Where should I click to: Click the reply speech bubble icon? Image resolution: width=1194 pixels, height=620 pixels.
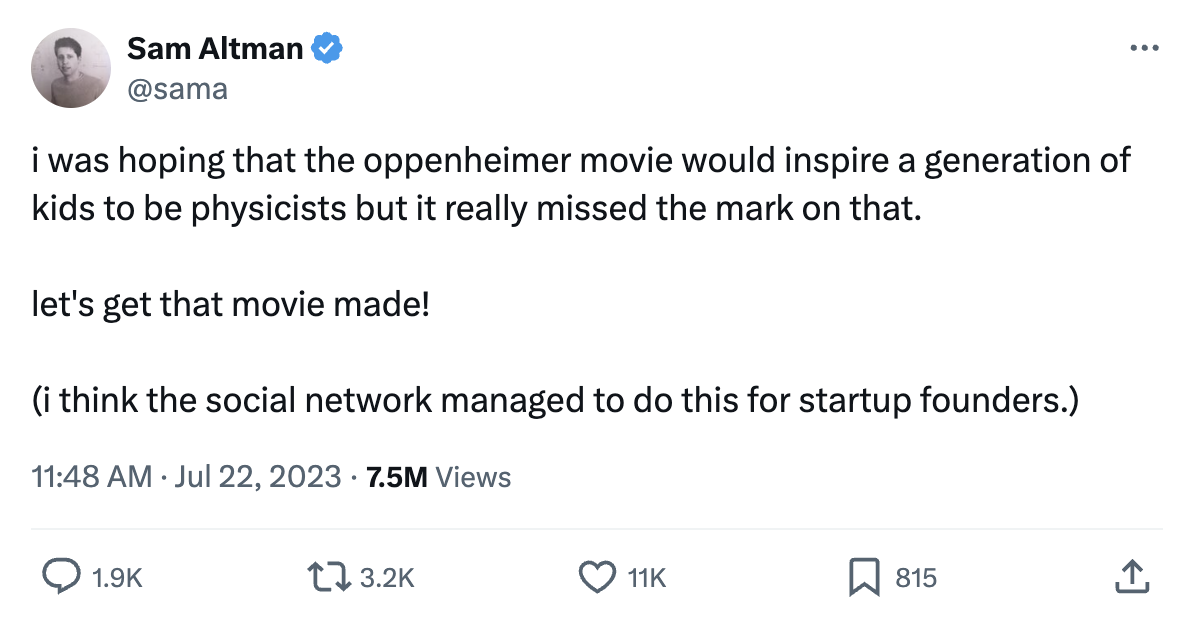point(62,577)
